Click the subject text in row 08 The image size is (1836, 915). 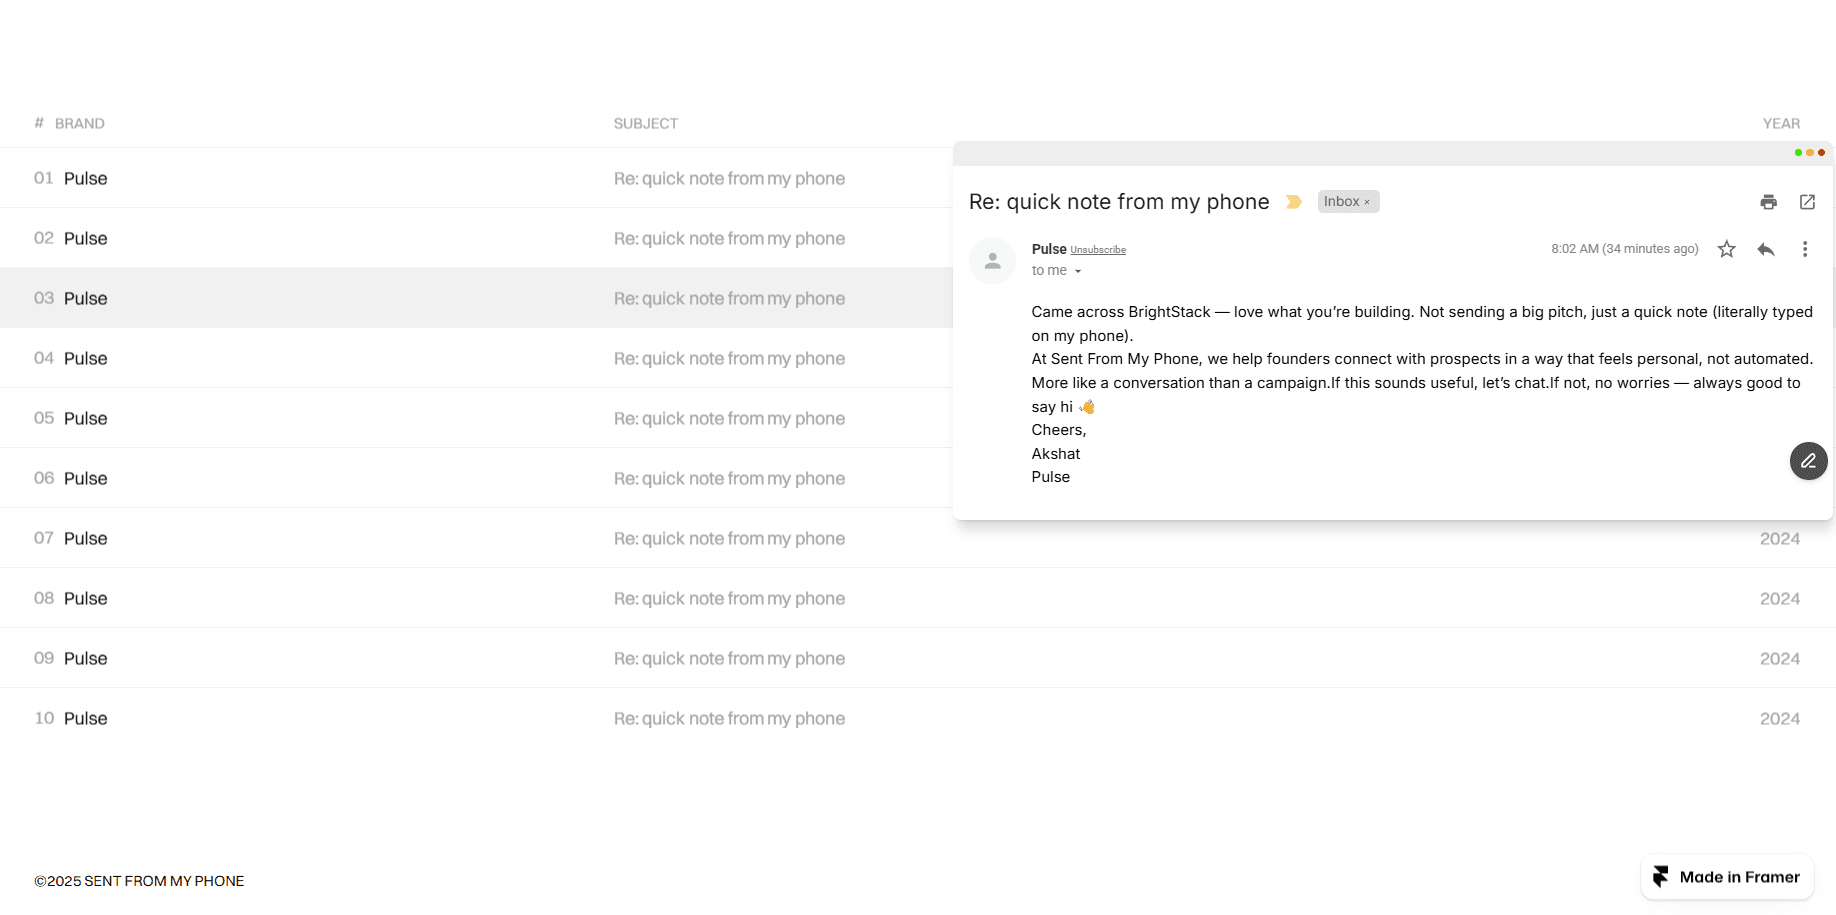pos(729,599)
